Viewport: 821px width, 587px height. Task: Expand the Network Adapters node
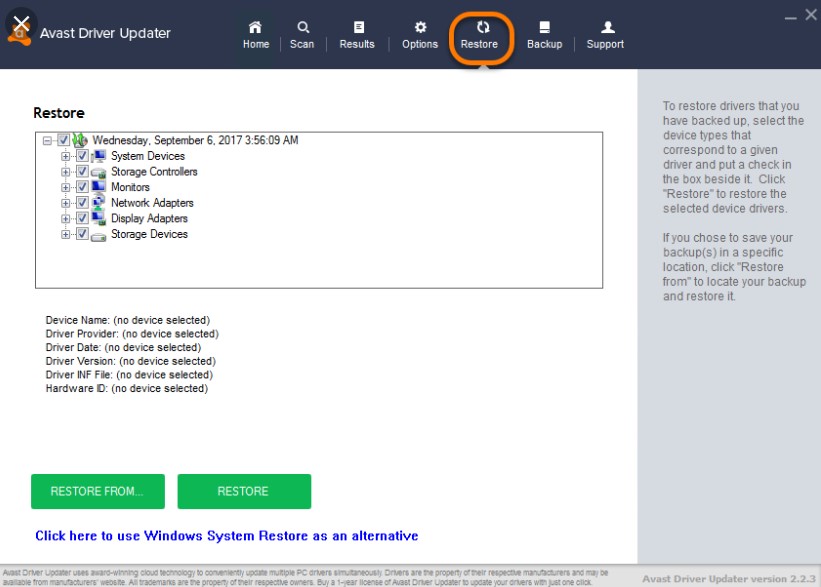(65, 203)
